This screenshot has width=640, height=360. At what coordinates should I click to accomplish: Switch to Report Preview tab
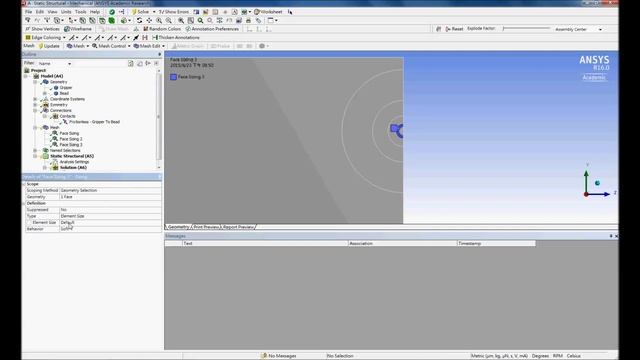[x=238, y=227]
